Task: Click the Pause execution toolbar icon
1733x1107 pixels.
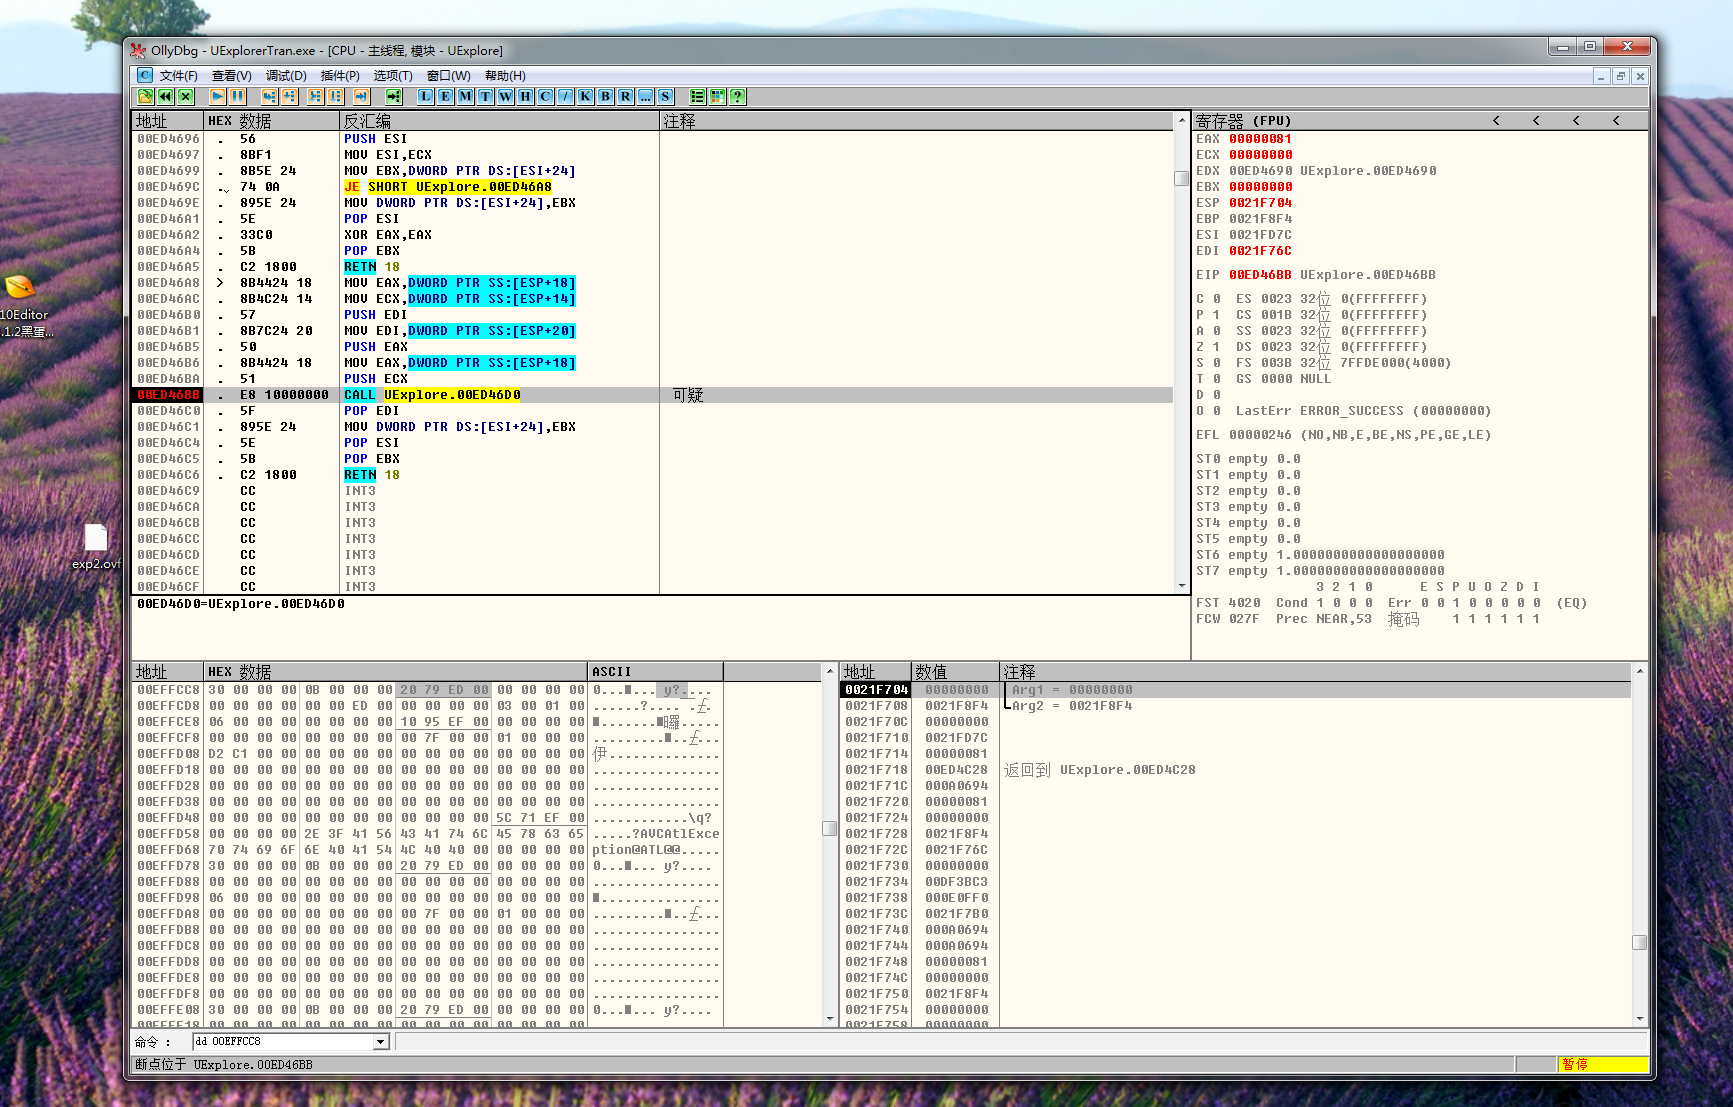Action: coord(237,97)
